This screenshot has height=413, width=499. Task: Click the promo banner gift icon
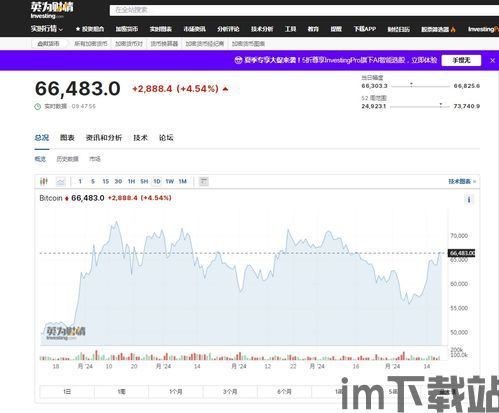238,60
